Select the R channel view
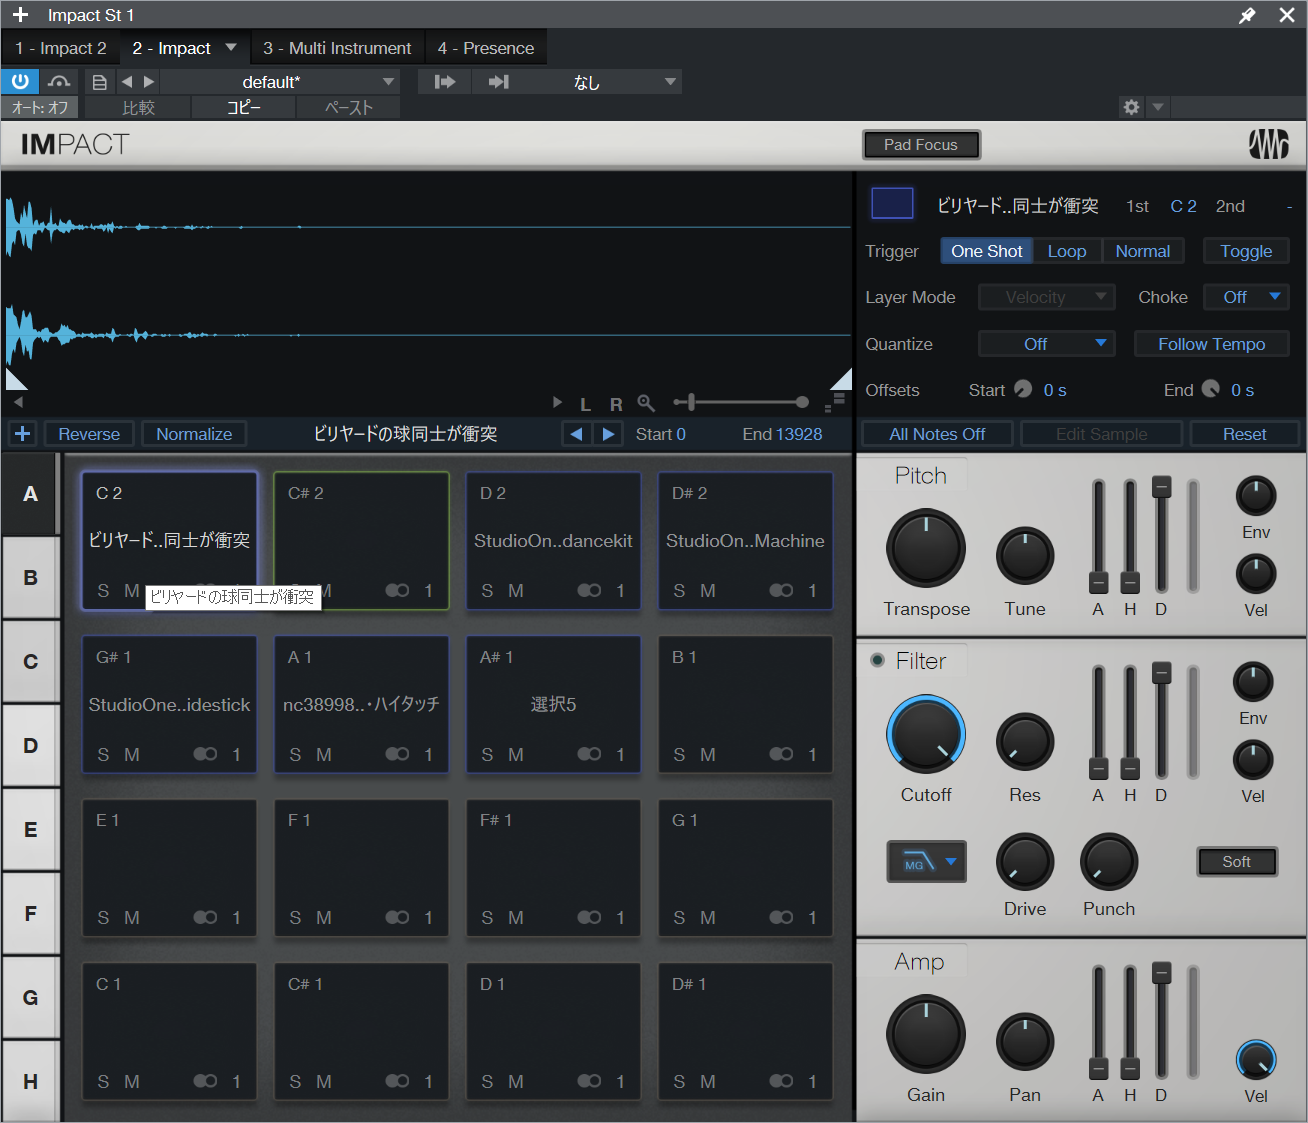Viewport: 1308px width, 1123px height. [616, 404]
